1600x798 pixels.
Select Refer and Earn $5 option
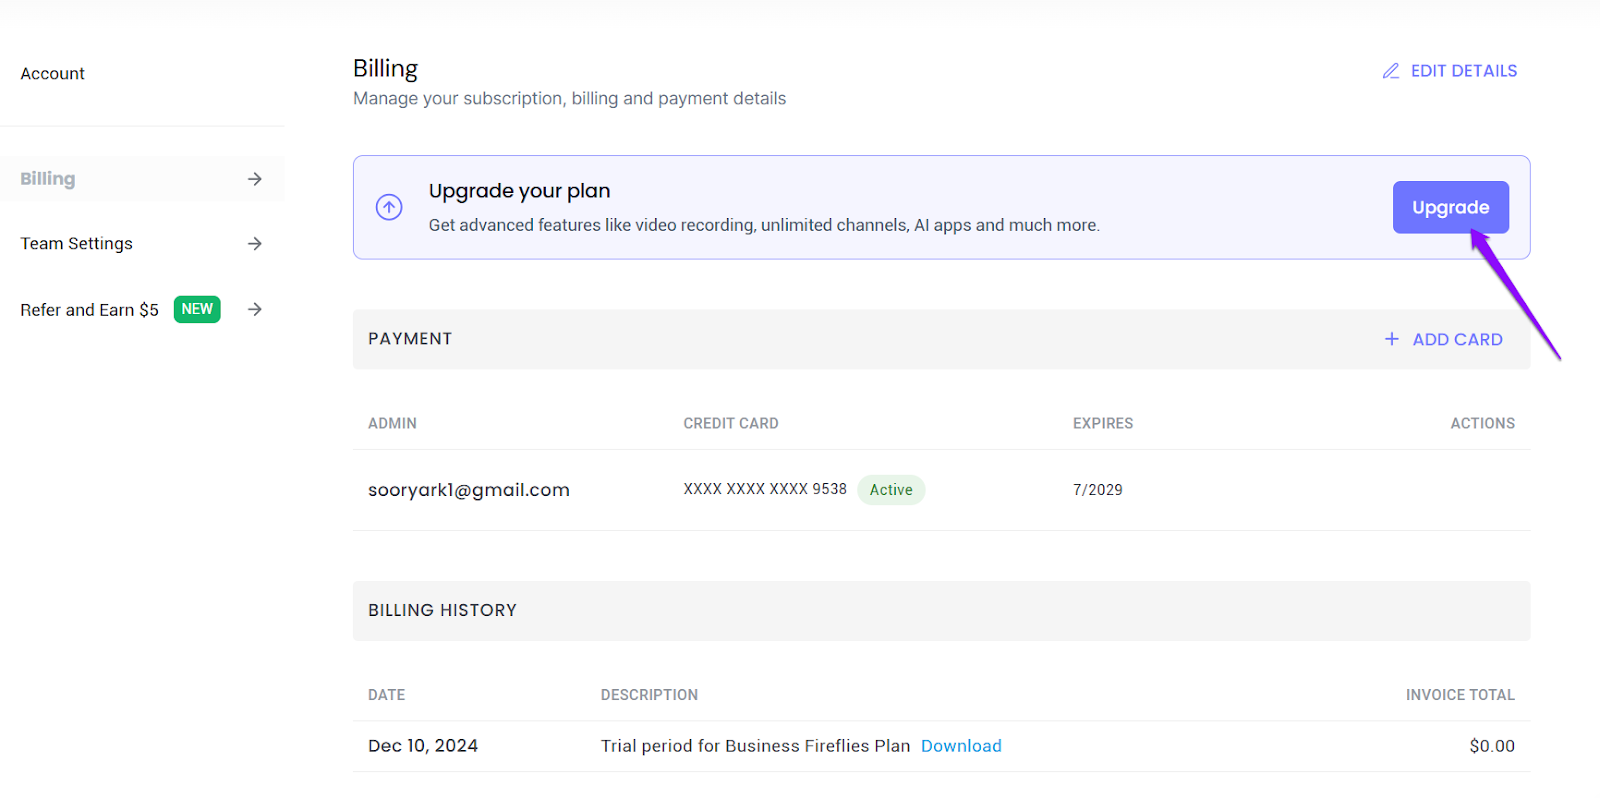[x=89, y=310]
